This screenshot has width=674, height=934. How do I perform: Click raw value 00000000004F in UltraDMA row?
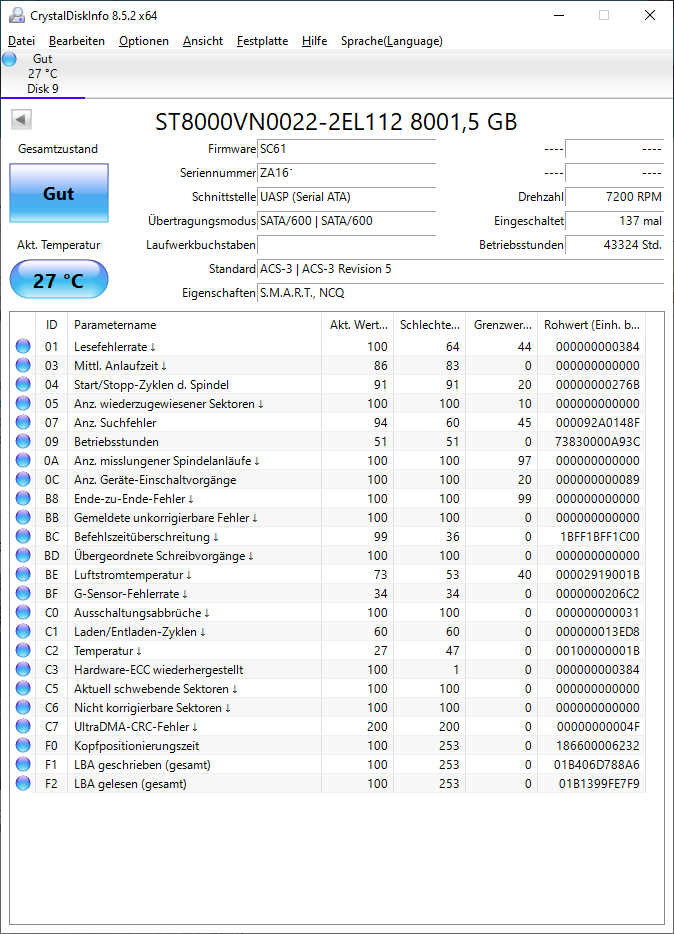pos(598,727)
